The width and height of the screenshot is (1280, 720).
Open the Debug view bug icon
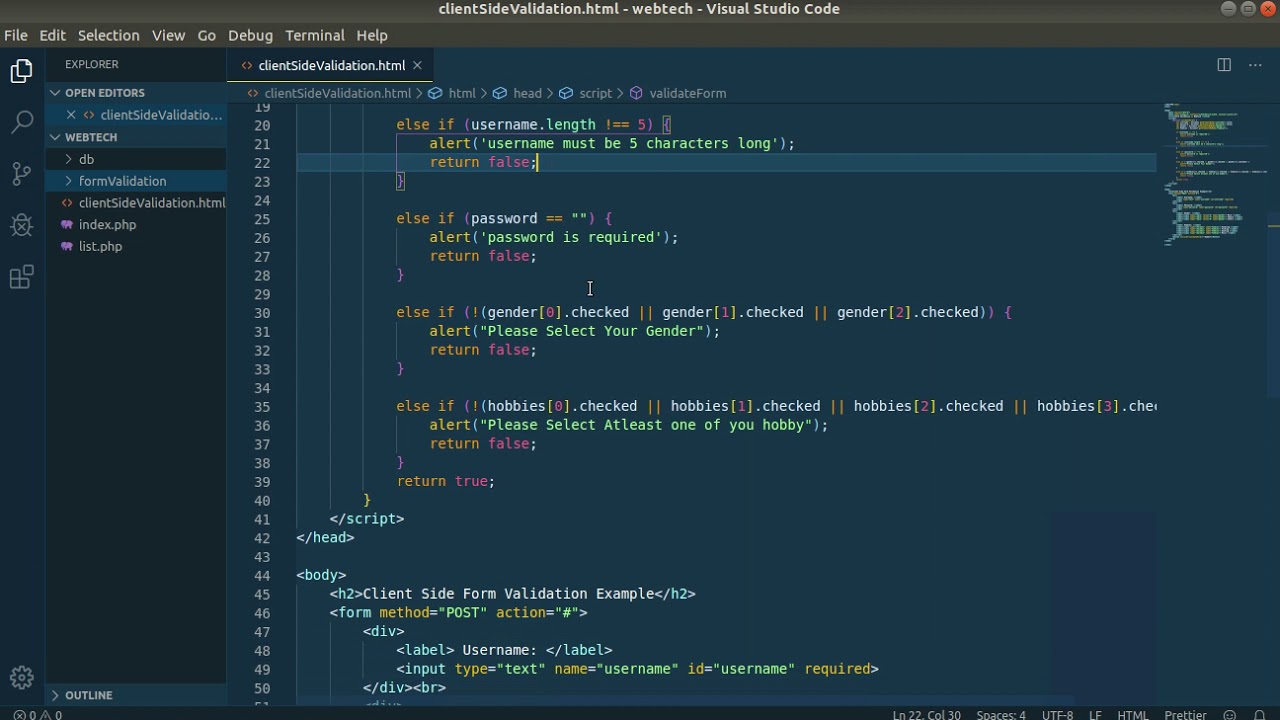pyautogui.click(x=22, y=225)
